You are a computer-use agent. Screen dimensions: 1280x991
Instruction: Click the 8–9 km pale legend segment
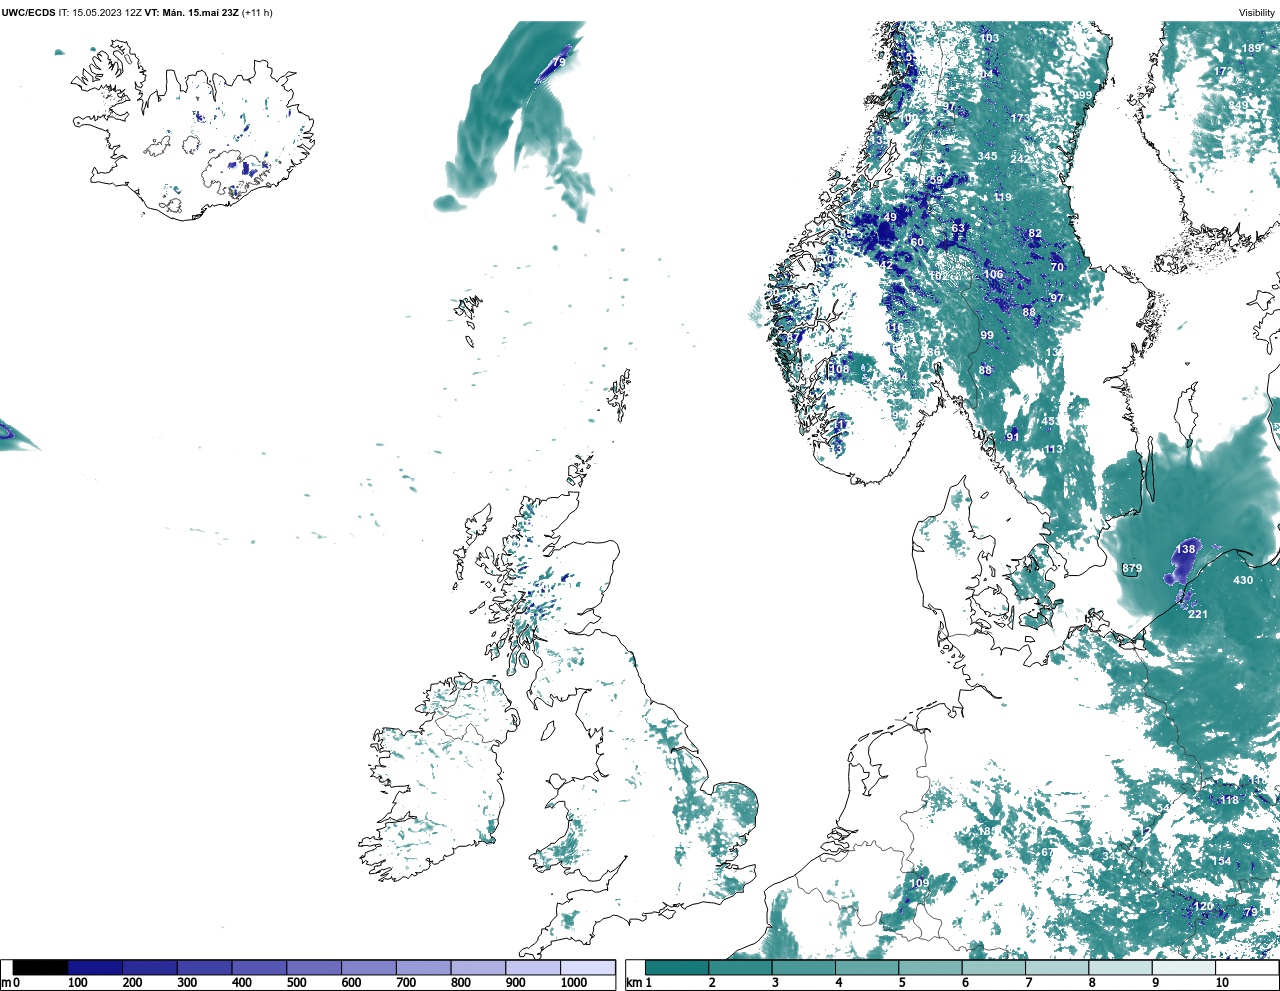1120,967
